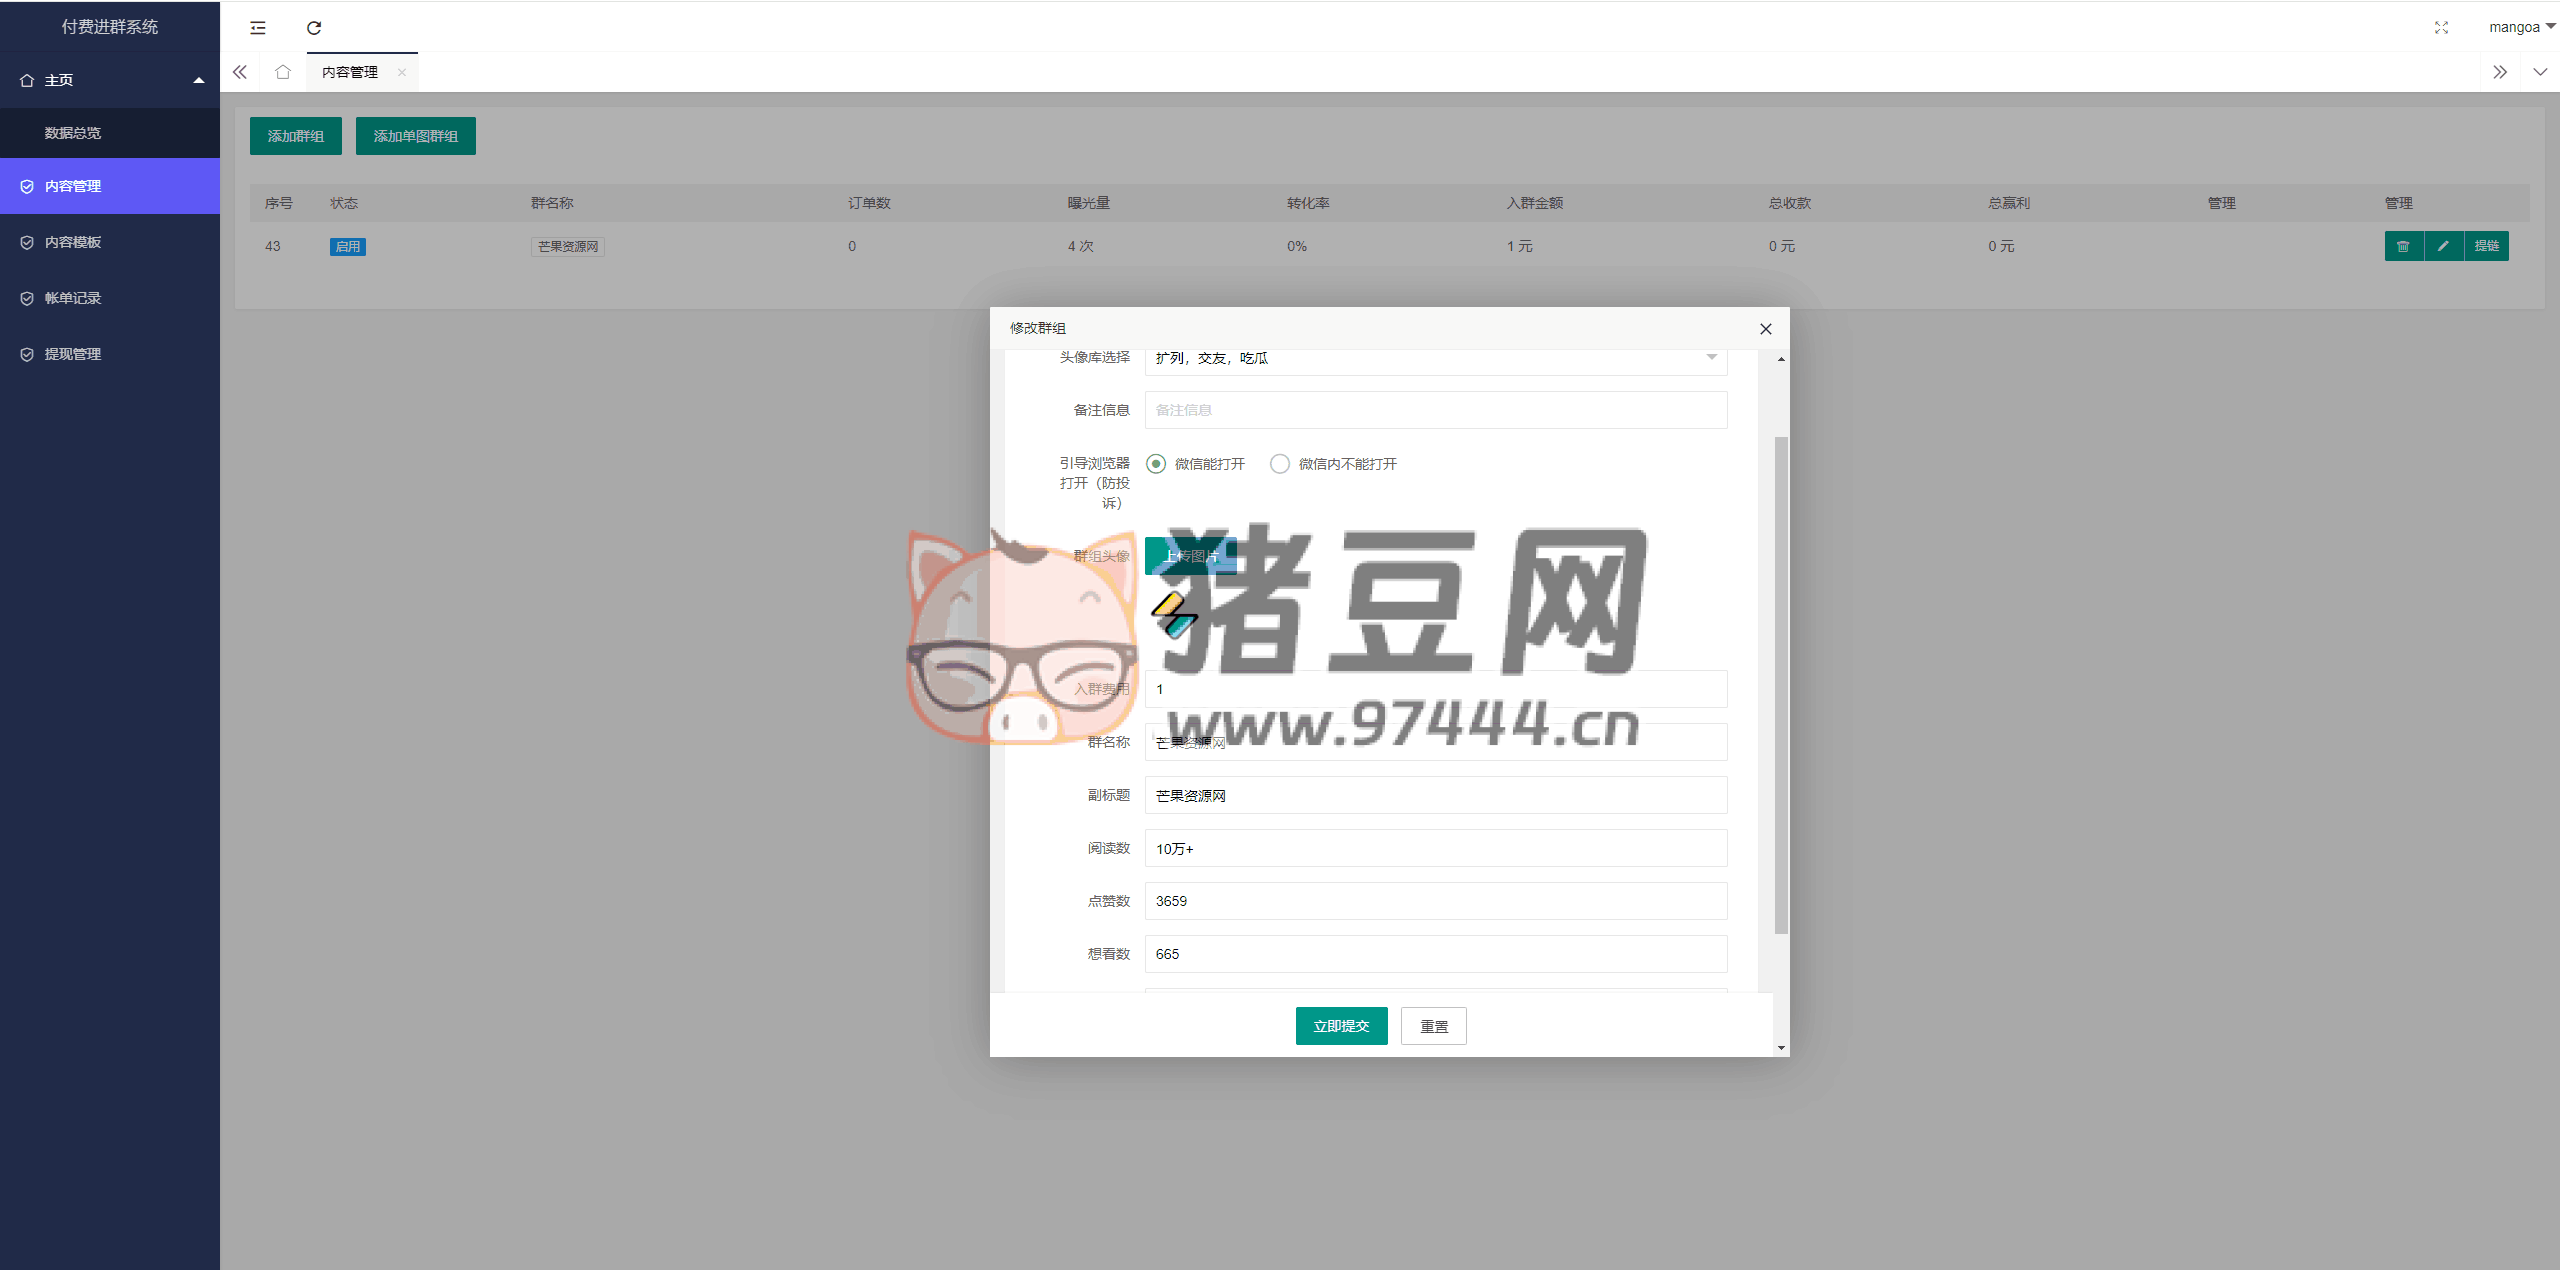The width and height of the screenshot is (2560, 1270).
Task: Select the 微信能打开 radio option
Action: 1156,464
